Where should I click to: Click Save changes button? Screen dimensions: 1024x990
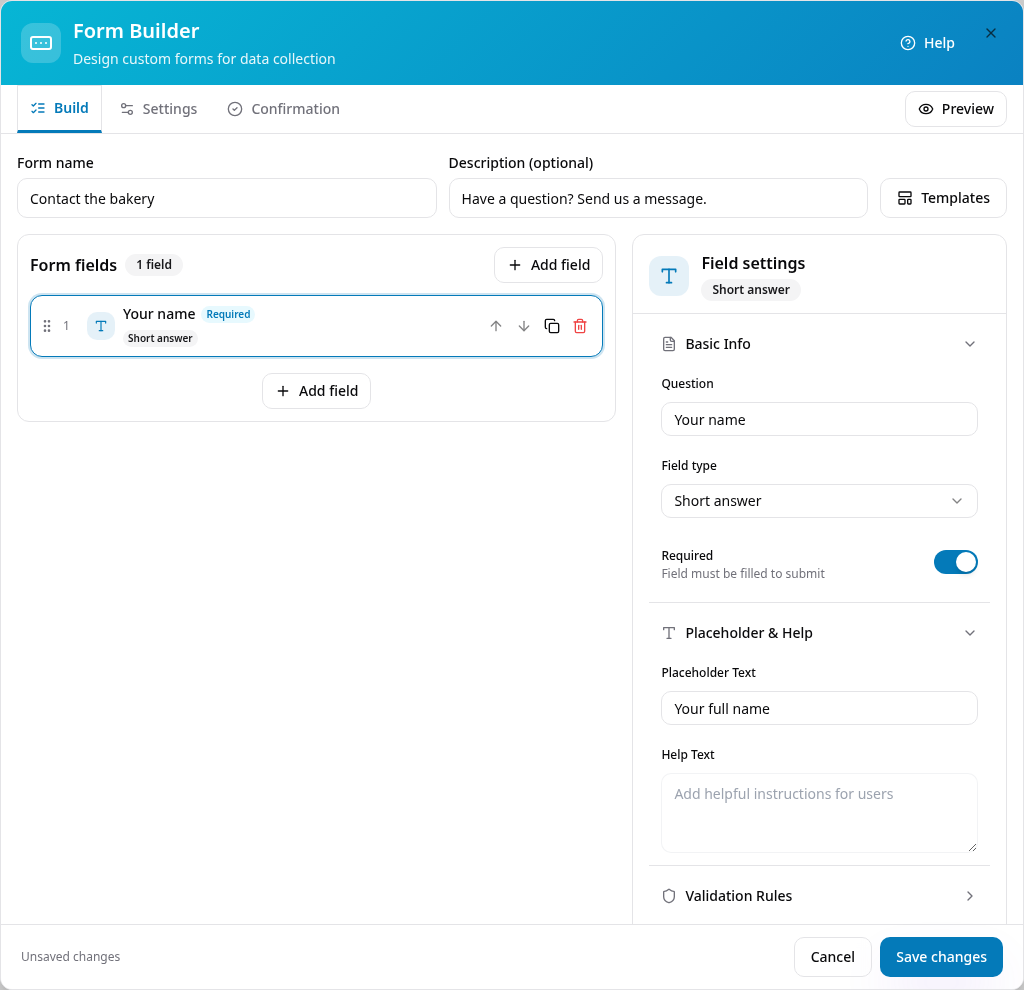[941, 957]
